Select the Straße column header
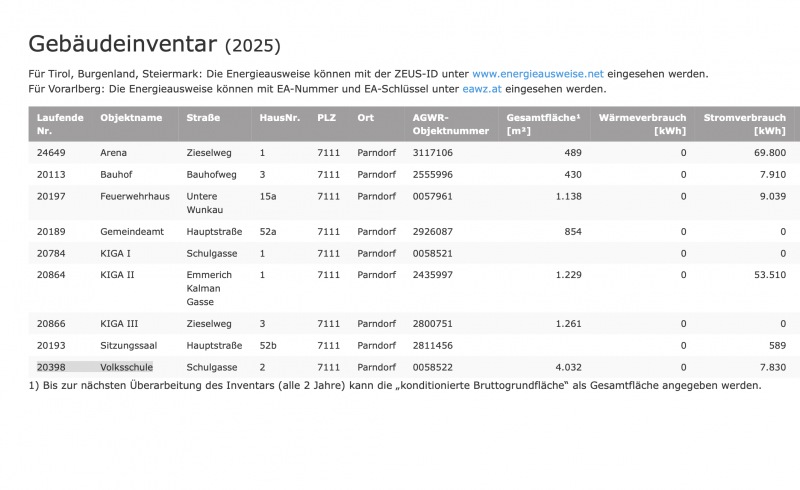 click(x=203, y=118)
